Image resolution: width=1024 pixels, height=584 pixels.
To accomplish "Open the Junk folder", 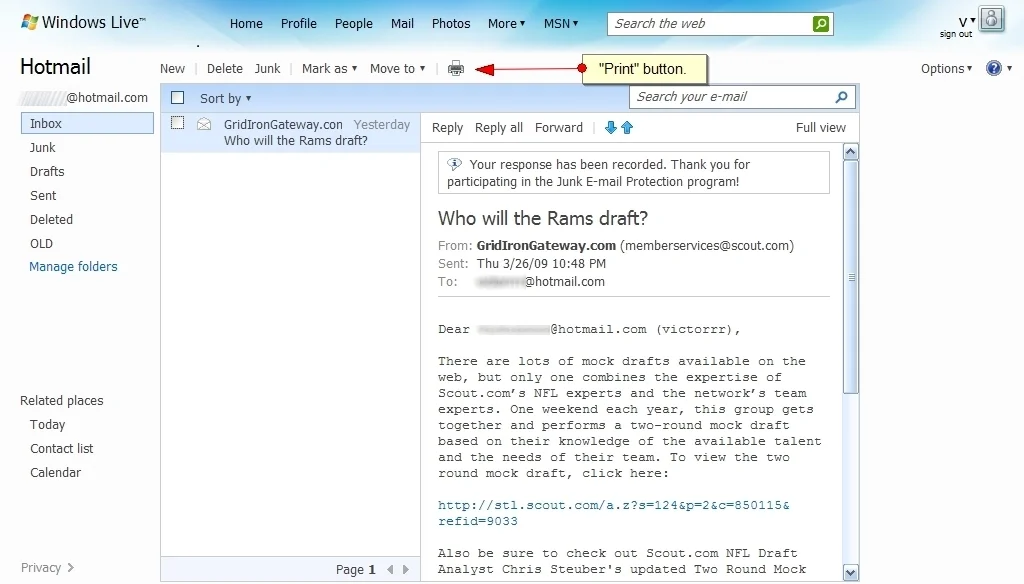I will point(42,148).
